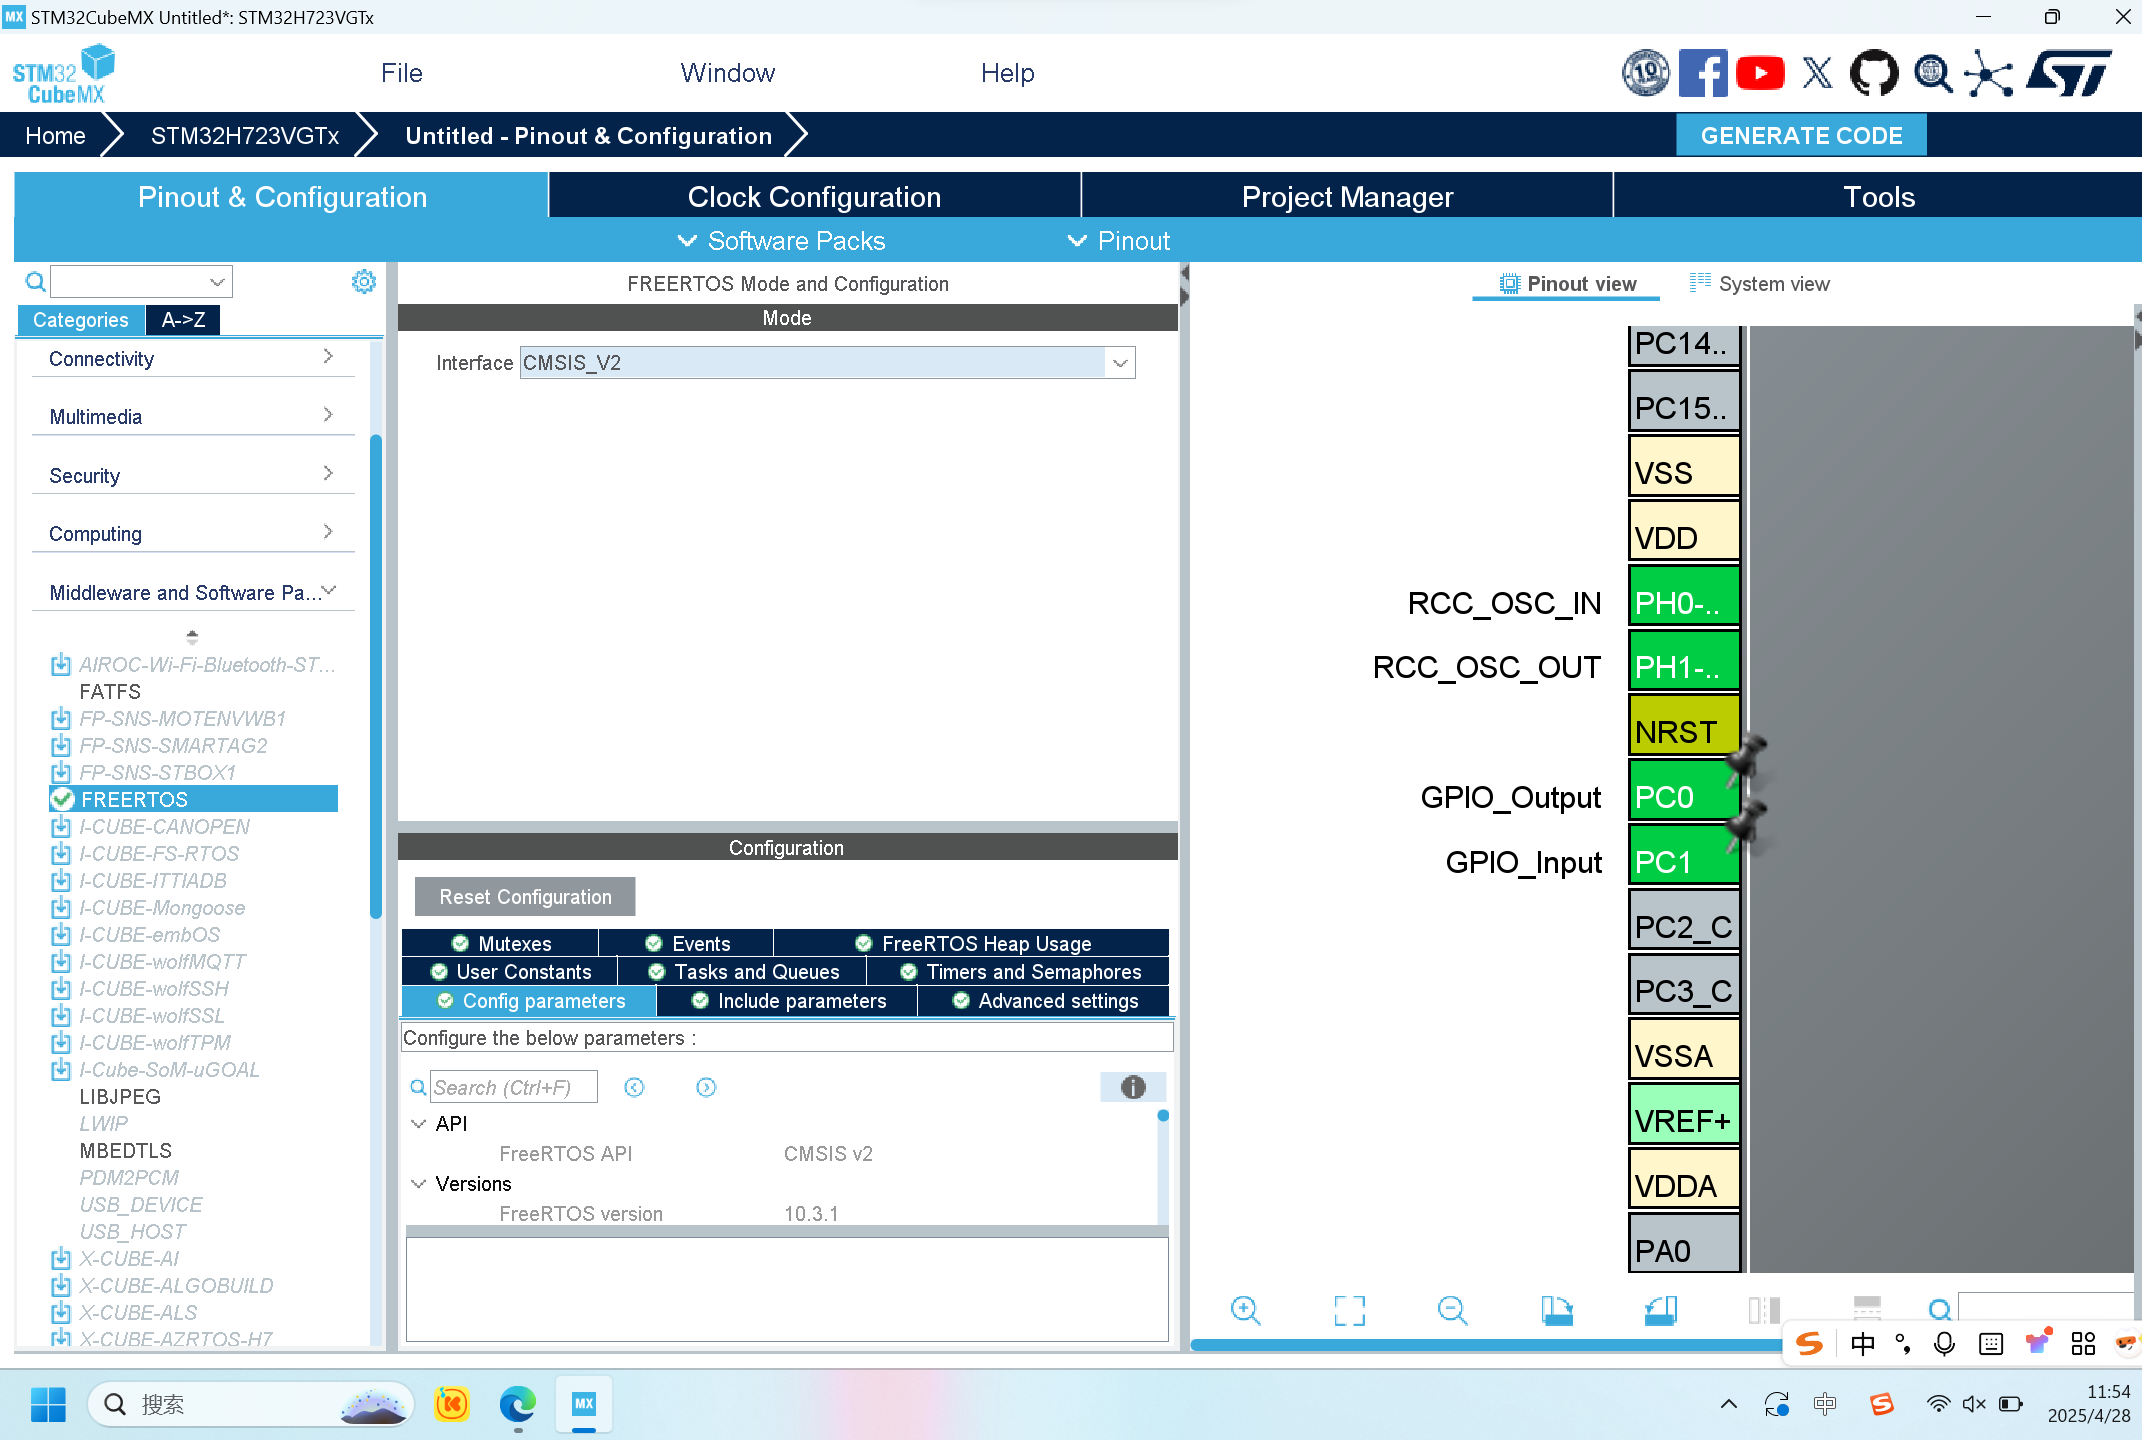Click the info icon in configuration

pos(1132,1087)
